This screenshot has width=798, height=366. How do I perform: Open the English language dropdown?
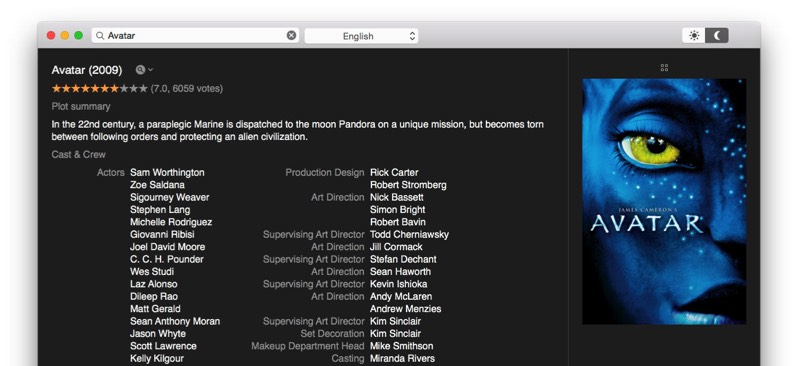click(x=361, y=36)
